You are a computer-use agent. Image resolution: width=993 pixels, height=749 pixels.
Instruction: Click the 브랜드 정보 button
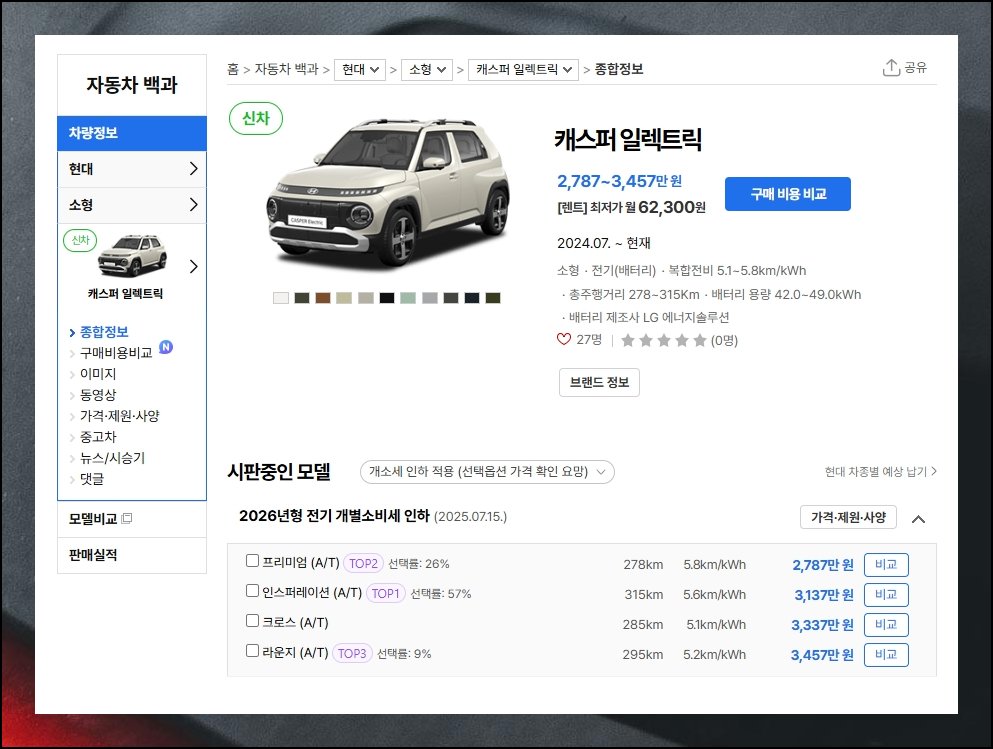(x=599, y=382)
